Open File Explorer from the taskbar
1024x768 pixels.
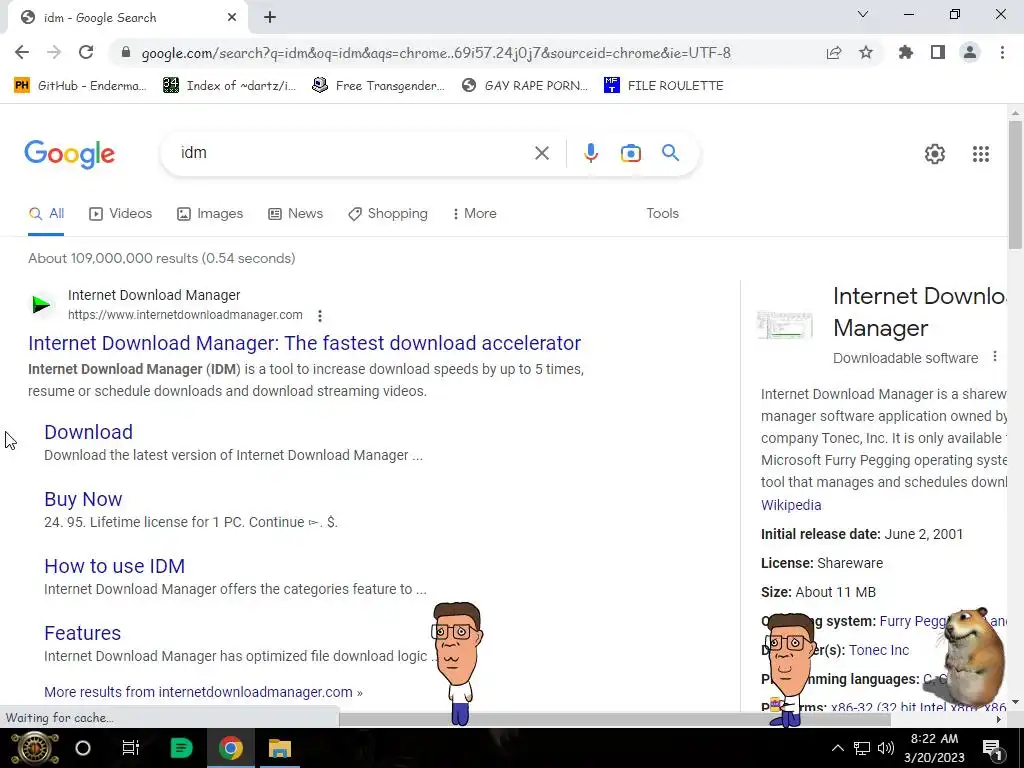point(280,748)
